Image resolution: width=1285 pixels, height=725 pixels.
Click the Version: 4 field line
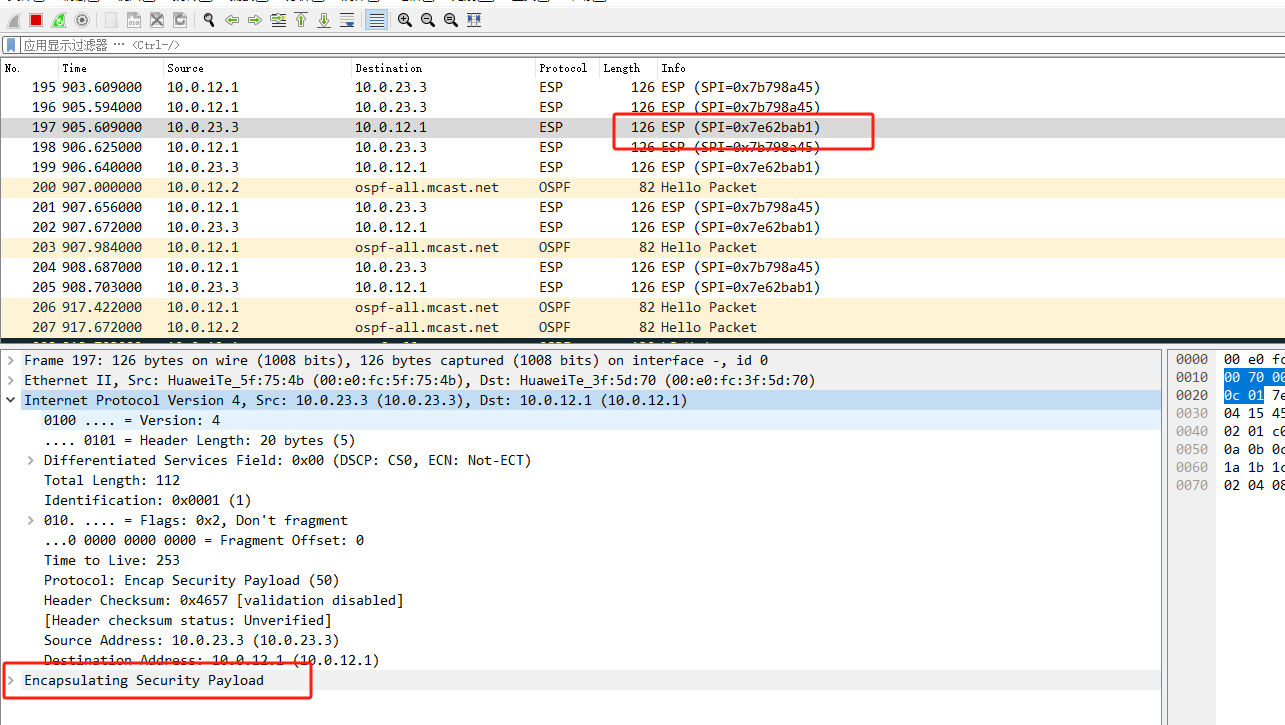[x=132, y=420]
